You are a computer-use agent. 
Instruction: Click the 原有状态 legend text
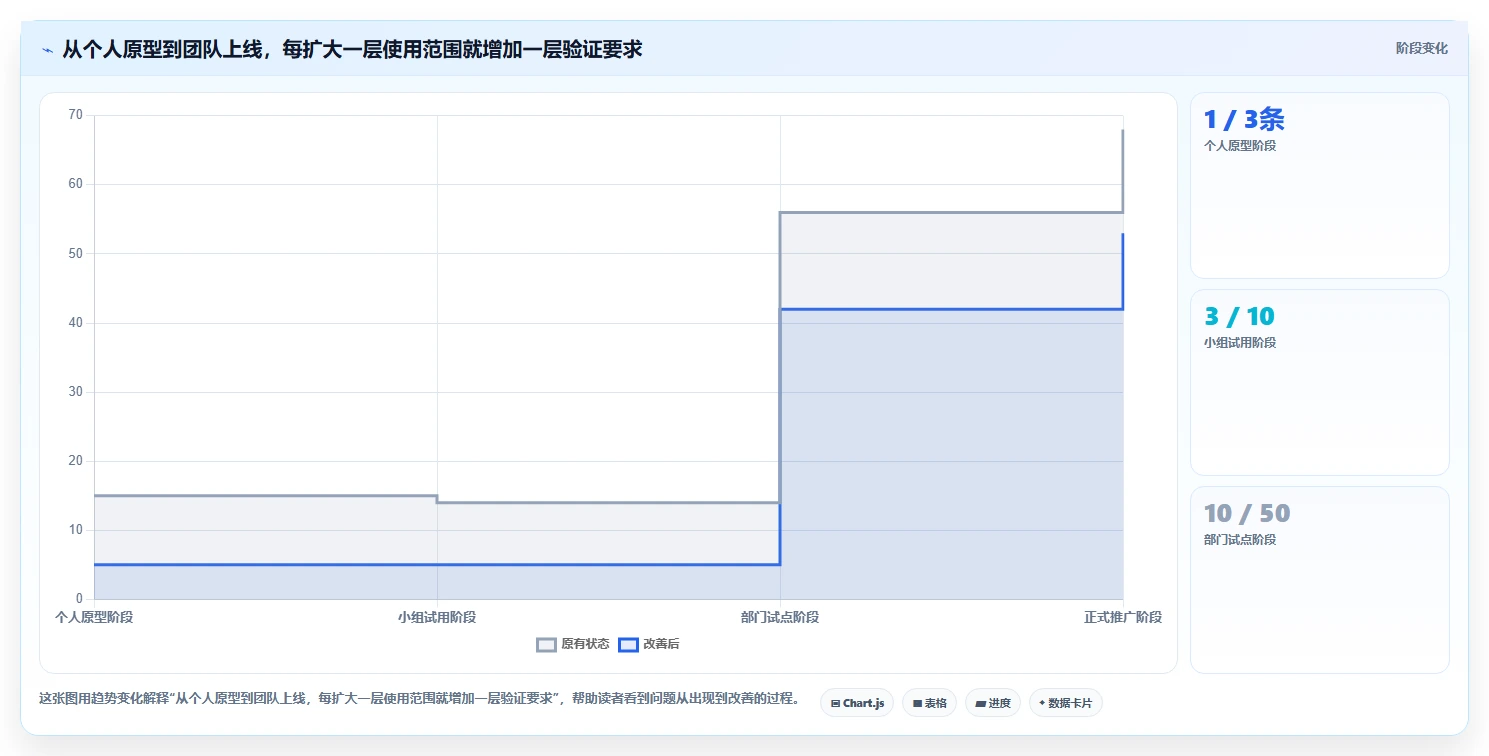[x=585, y=644]
